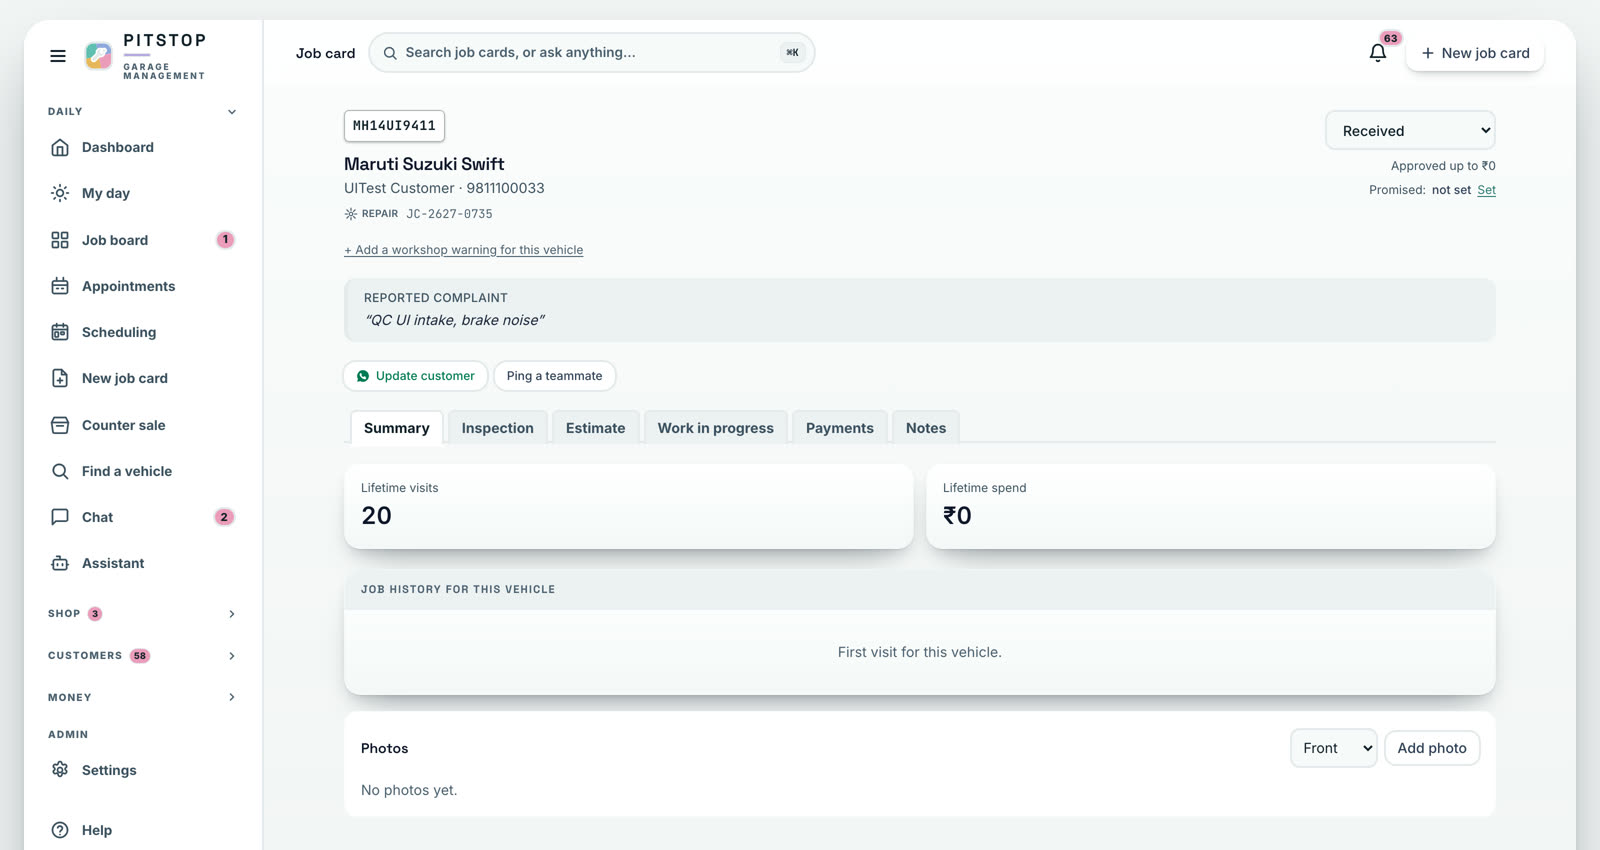The width and height of the screenshot is (1600, 850).
Task: Click the Pitstop logo icon
Action: tap(98, 56)
